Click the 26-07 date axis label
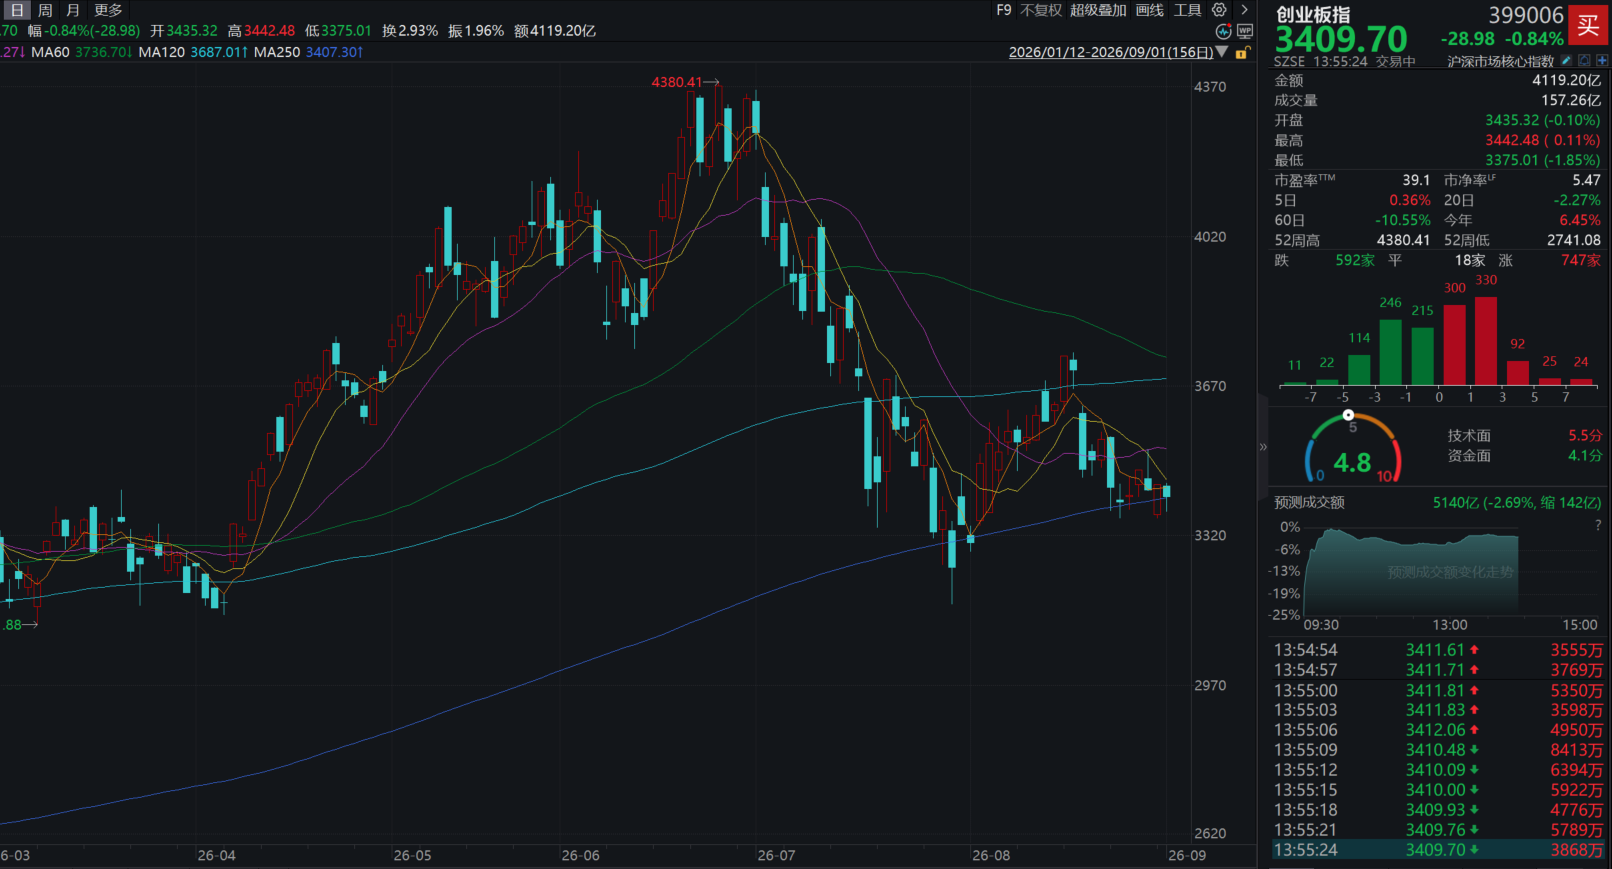 (776, 855)
